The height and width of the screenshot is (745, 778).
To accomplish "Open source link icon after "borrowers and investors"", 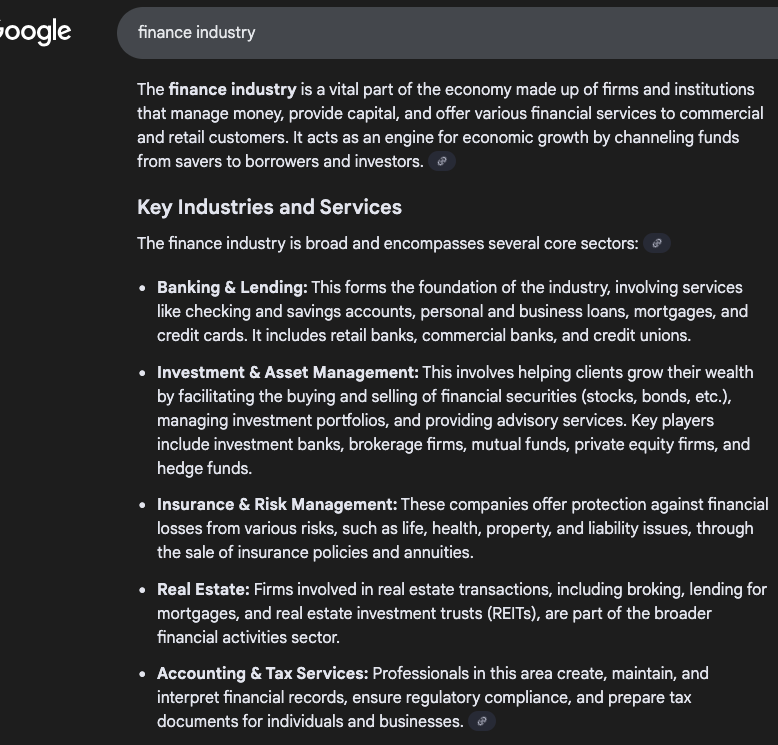I will point(442,161).
